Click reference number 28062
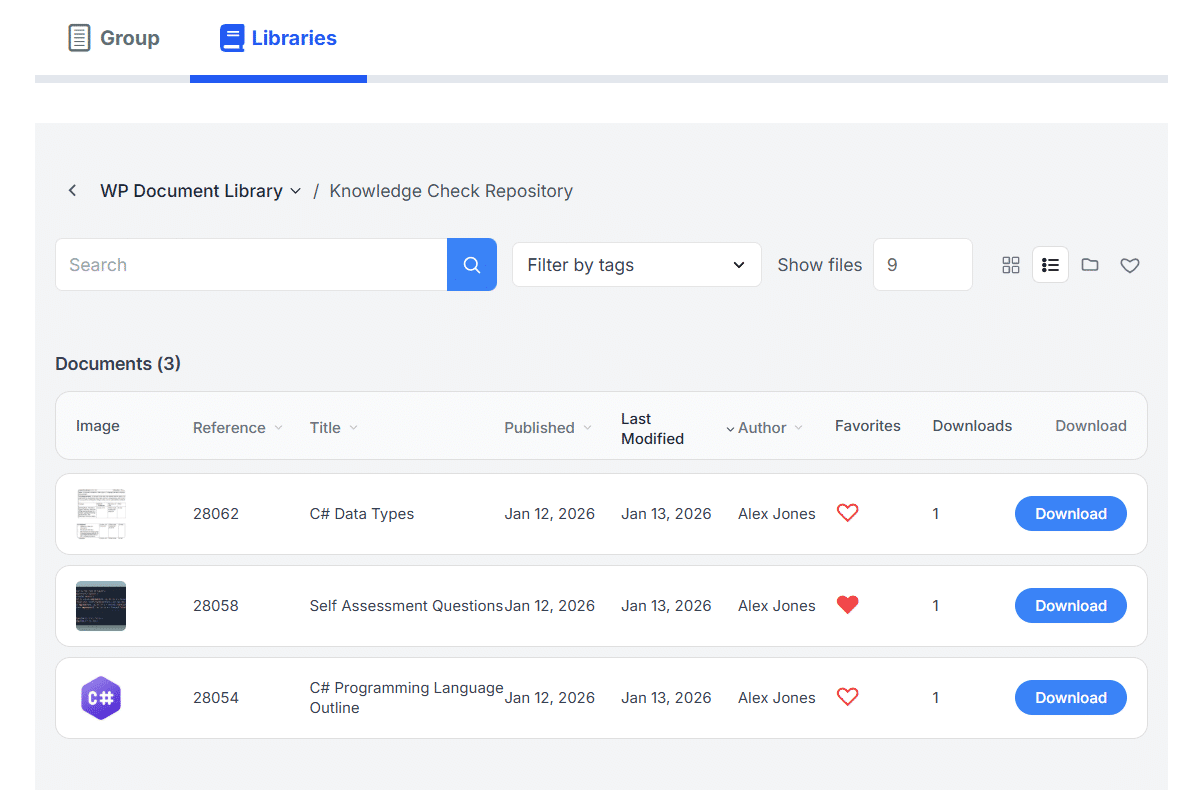Viewport: 1202px width, 790px height. click(x=216, y=514)
